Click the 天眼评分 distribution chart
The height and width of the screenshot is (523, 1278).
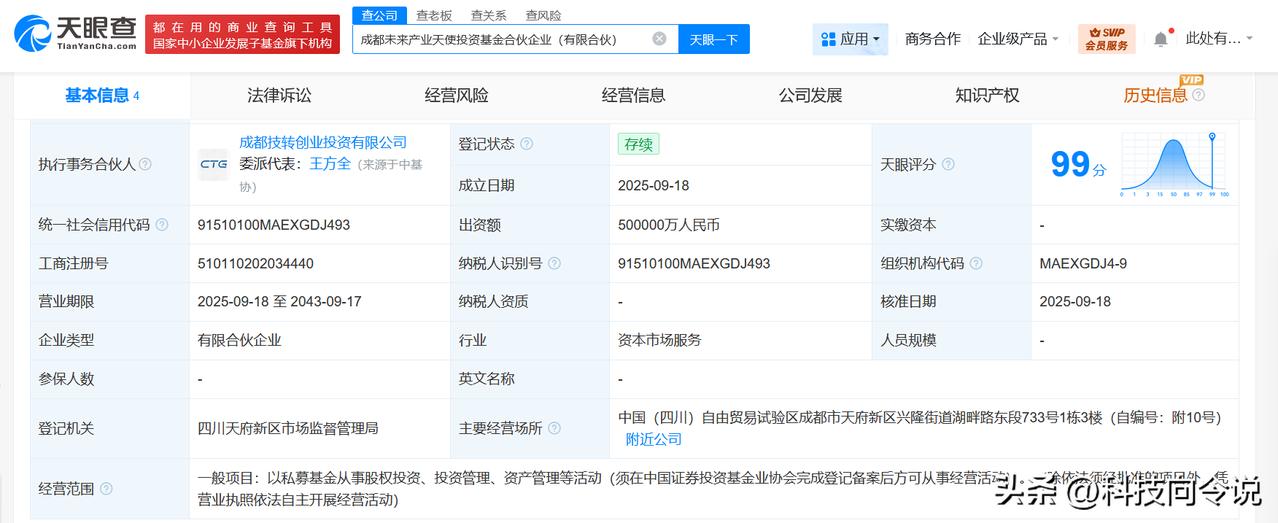tap(1175, 164)
